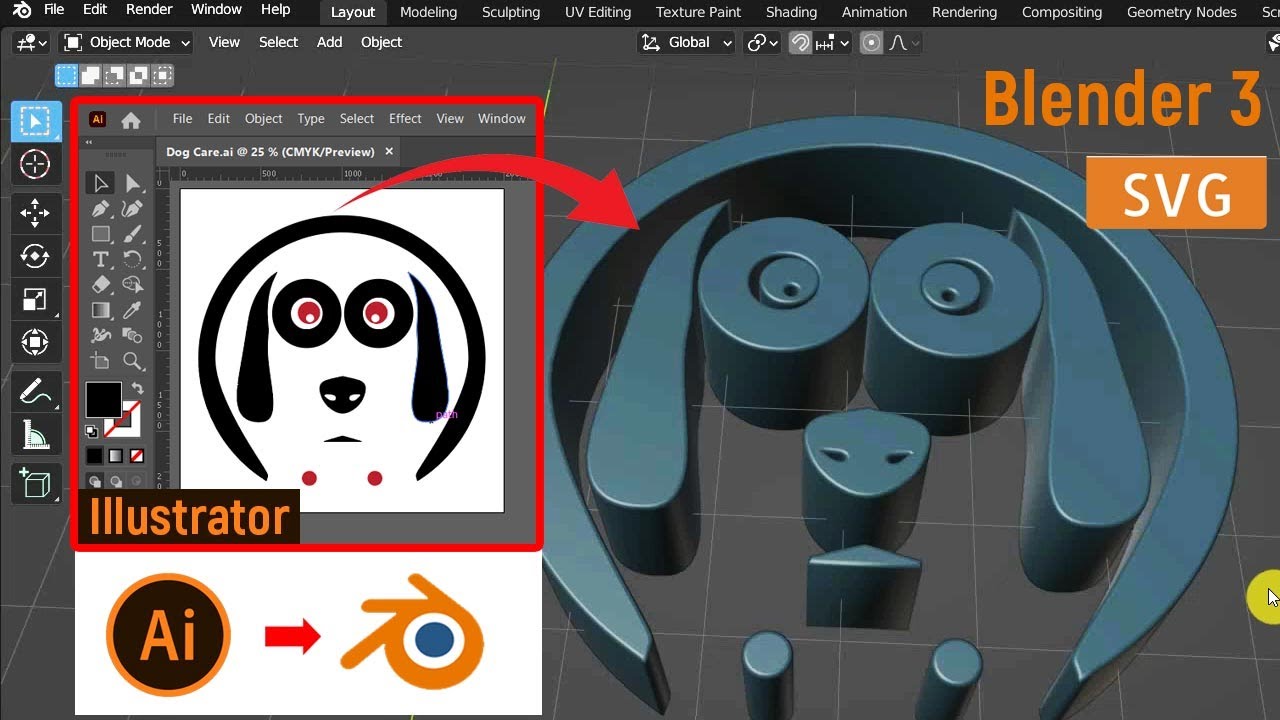Choose the extend selection mode
1280x720 pixels.
[90, 75]
